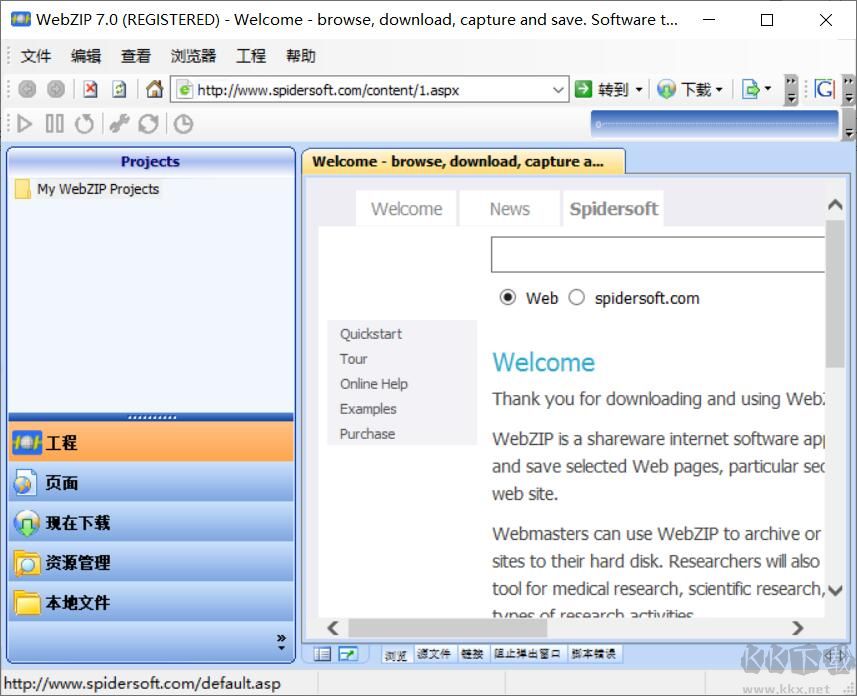
Task: Click the restart circular arrow icon
Action: [x=85, y=124]
